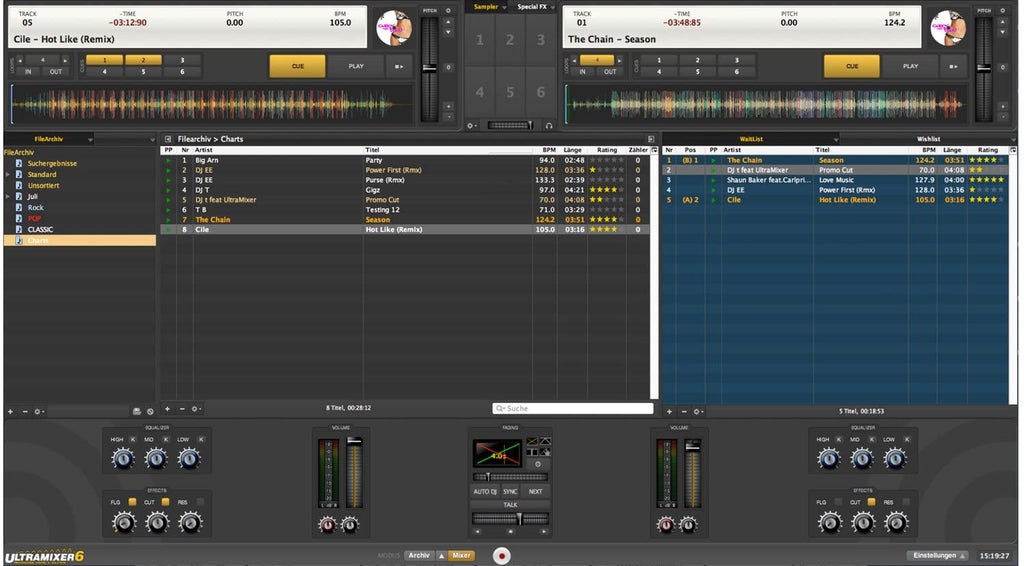Switch to Archiv mode
The image size is (1024, 566).
419,556
